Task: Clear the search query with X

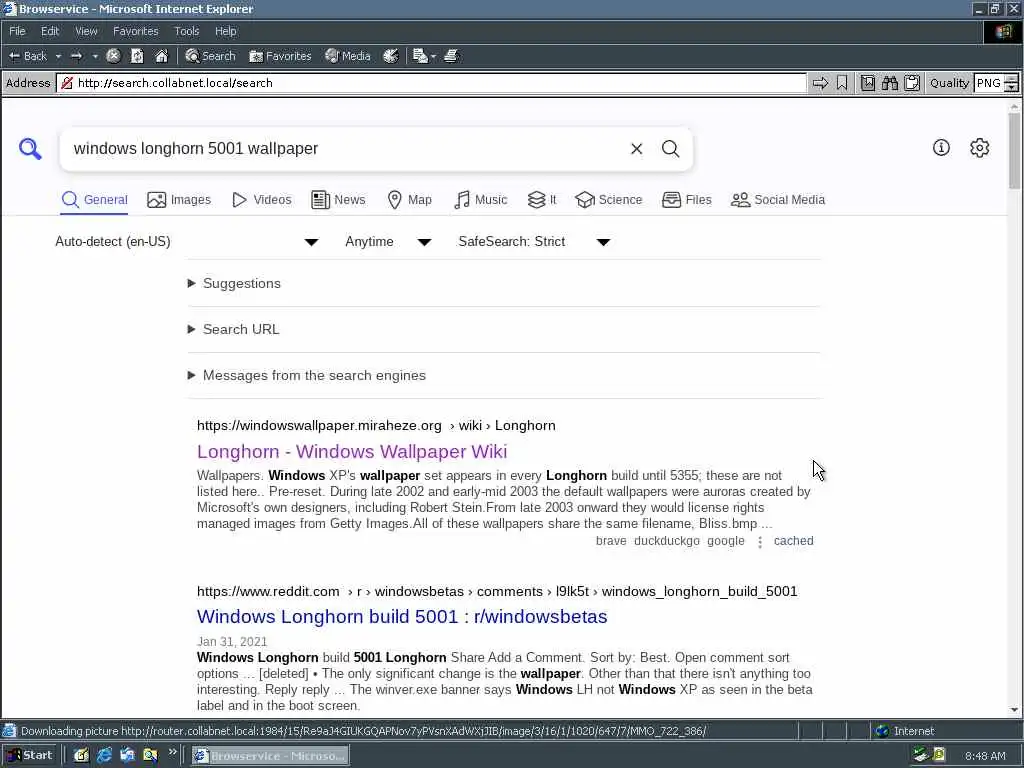Action: [x=636, y=149]
